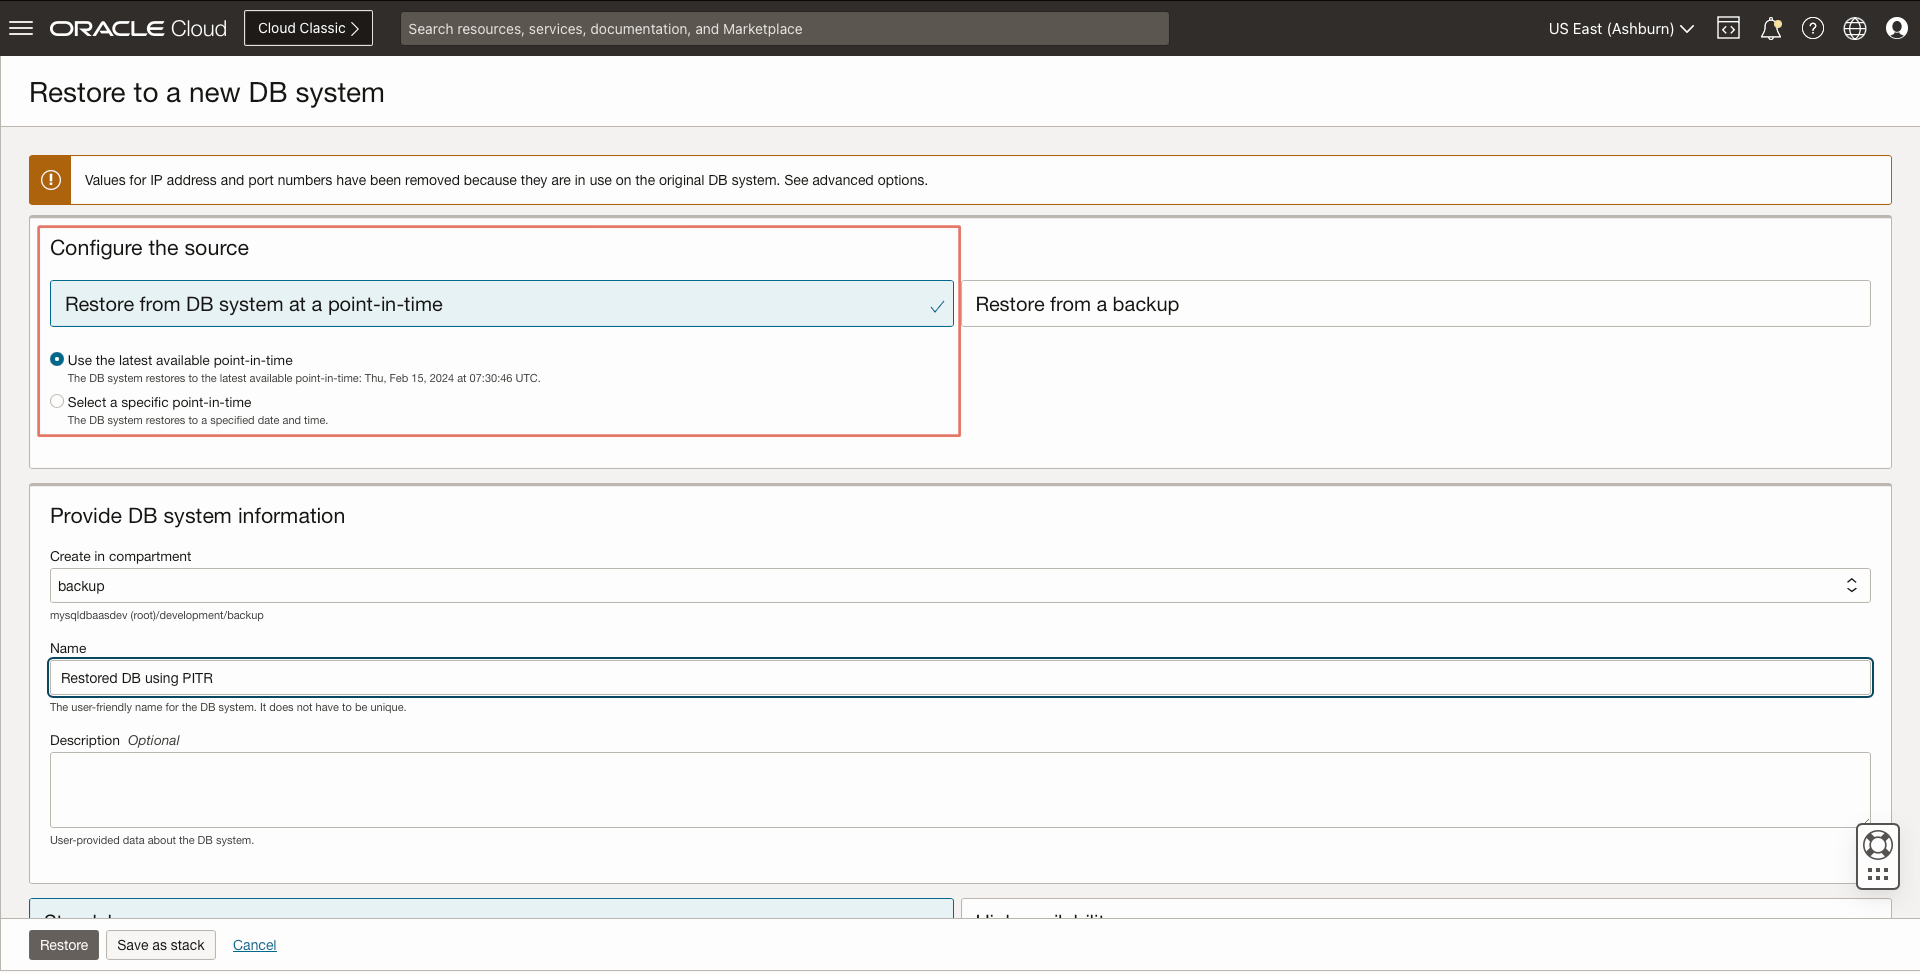The width and height of the screenshot is (1920, 973).
Task: Choose 'Restore from DB system at a point-in-time' card
Action: coord(502,304)
